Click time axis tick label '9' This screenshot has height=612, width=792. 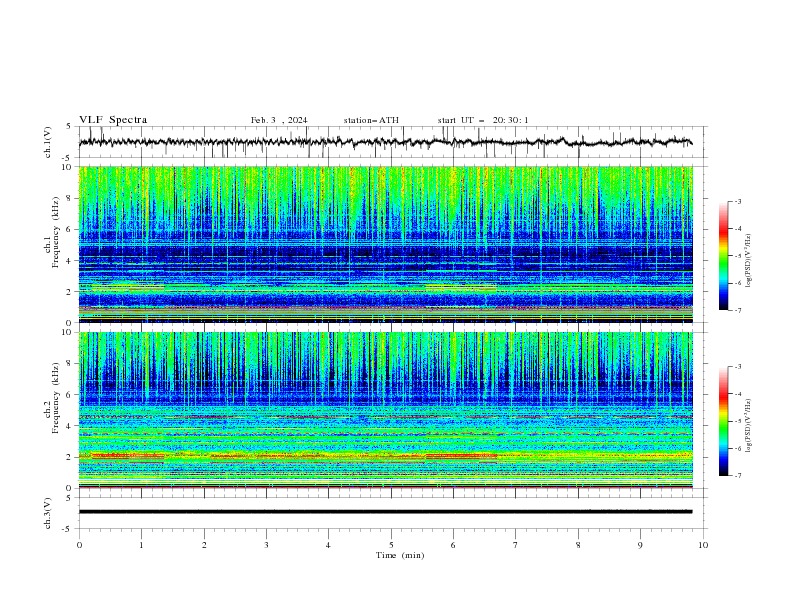[x=640, y=545]
